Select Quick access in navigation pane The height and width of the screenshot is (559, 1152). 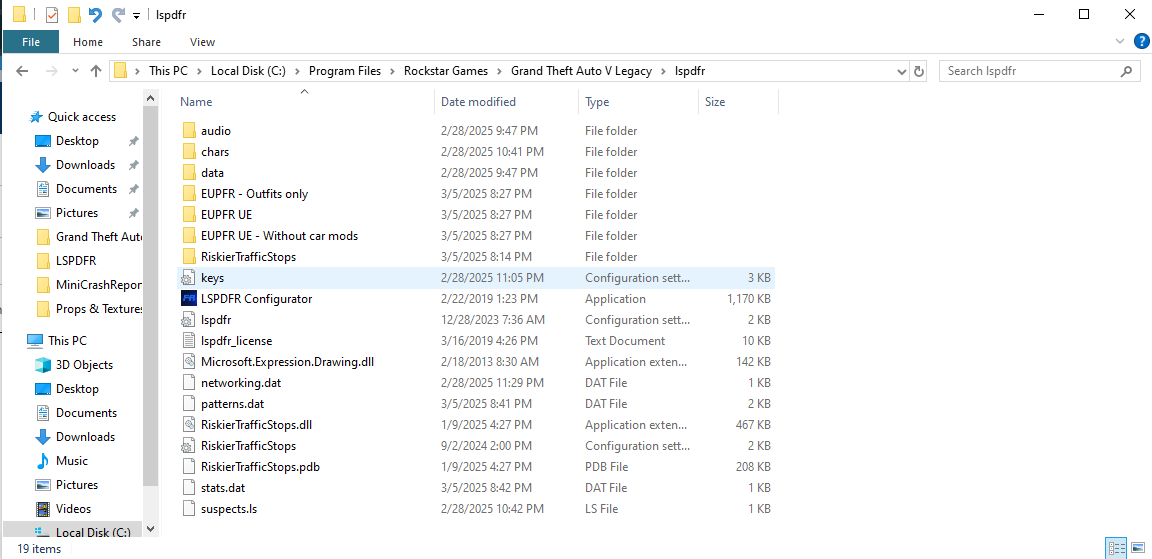click(82, 117)
